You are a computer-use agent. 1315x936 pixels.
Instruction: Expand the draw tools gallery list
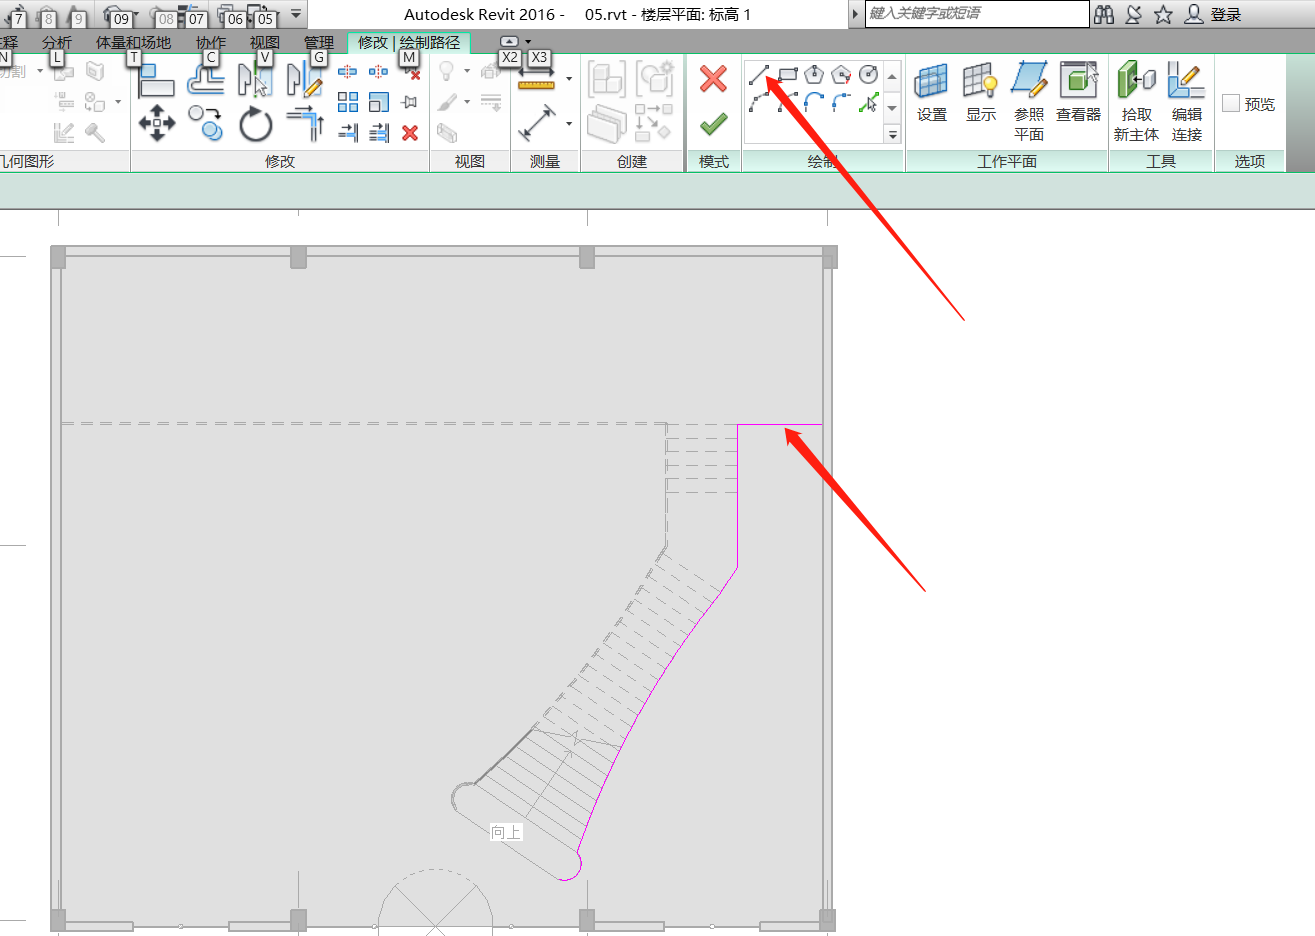click(892, 134)
